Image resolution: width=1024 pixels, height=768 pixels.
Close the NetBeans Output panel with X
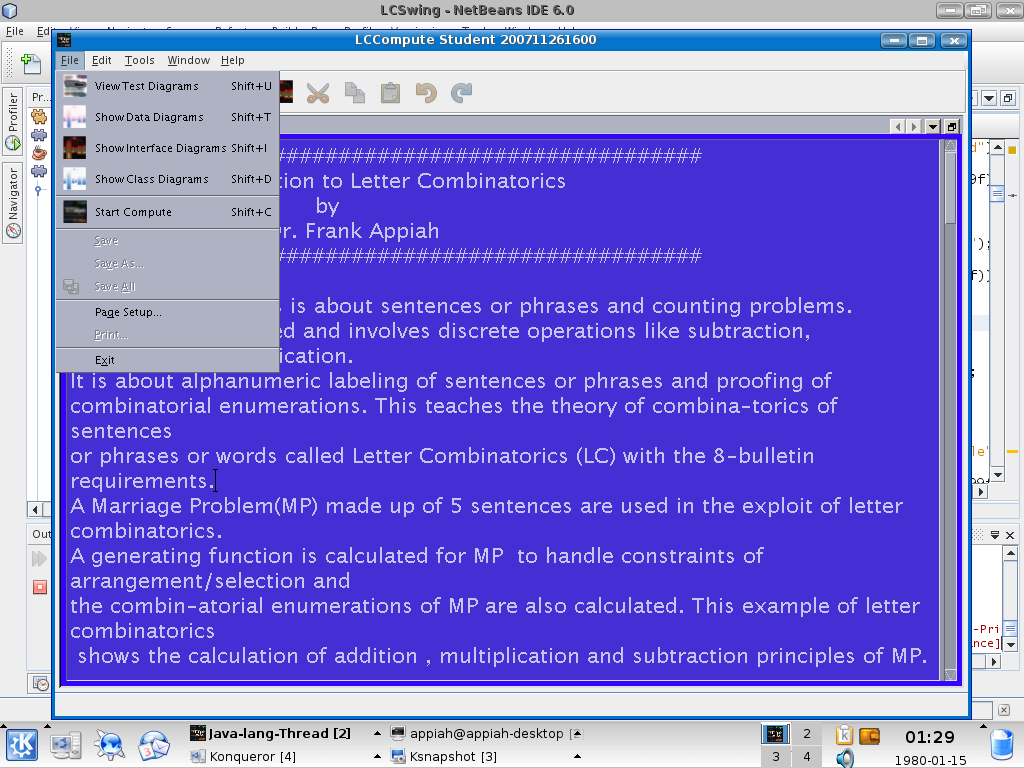[1010, 536]
